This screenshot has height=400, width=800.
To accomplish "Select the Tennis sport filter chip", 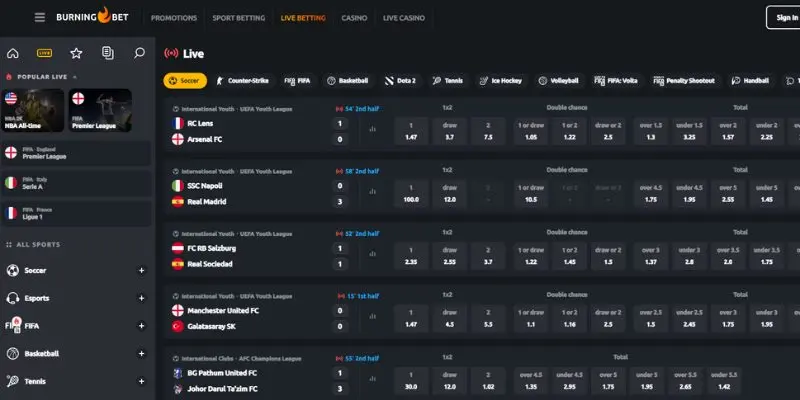I will [448, 81].
